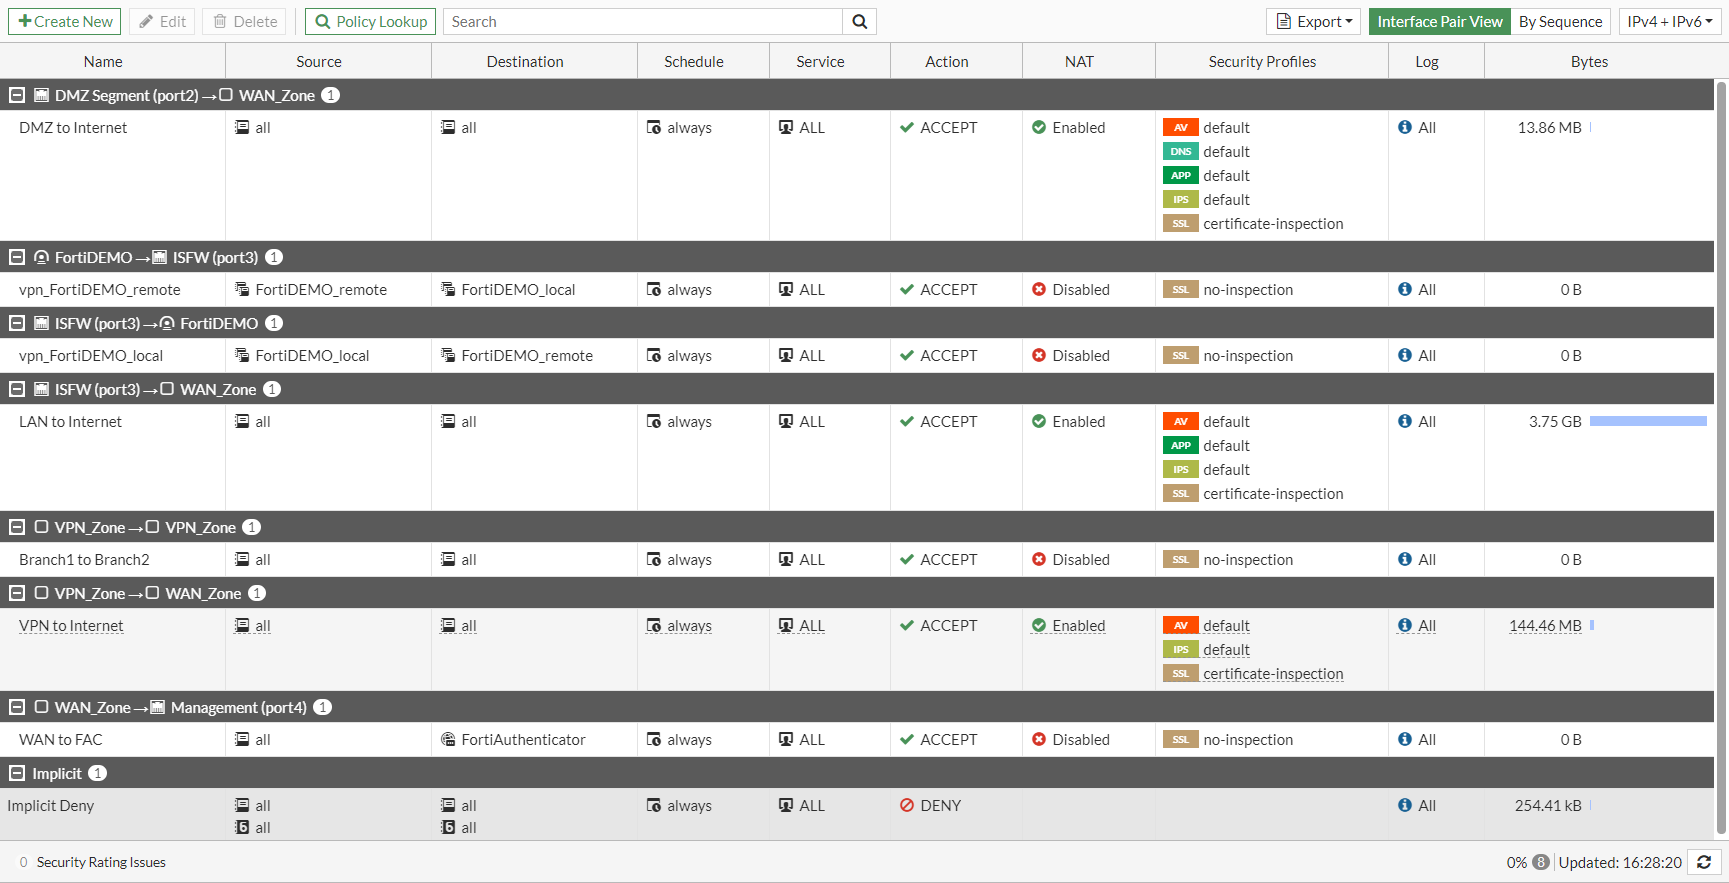Refresh the policy list
Viewport: 1729px width, 883px height.
(1704, 862)
